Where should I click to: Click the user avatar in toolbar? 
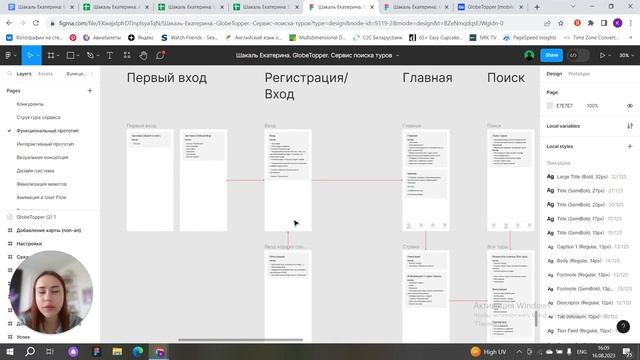[x=529, y=55]
